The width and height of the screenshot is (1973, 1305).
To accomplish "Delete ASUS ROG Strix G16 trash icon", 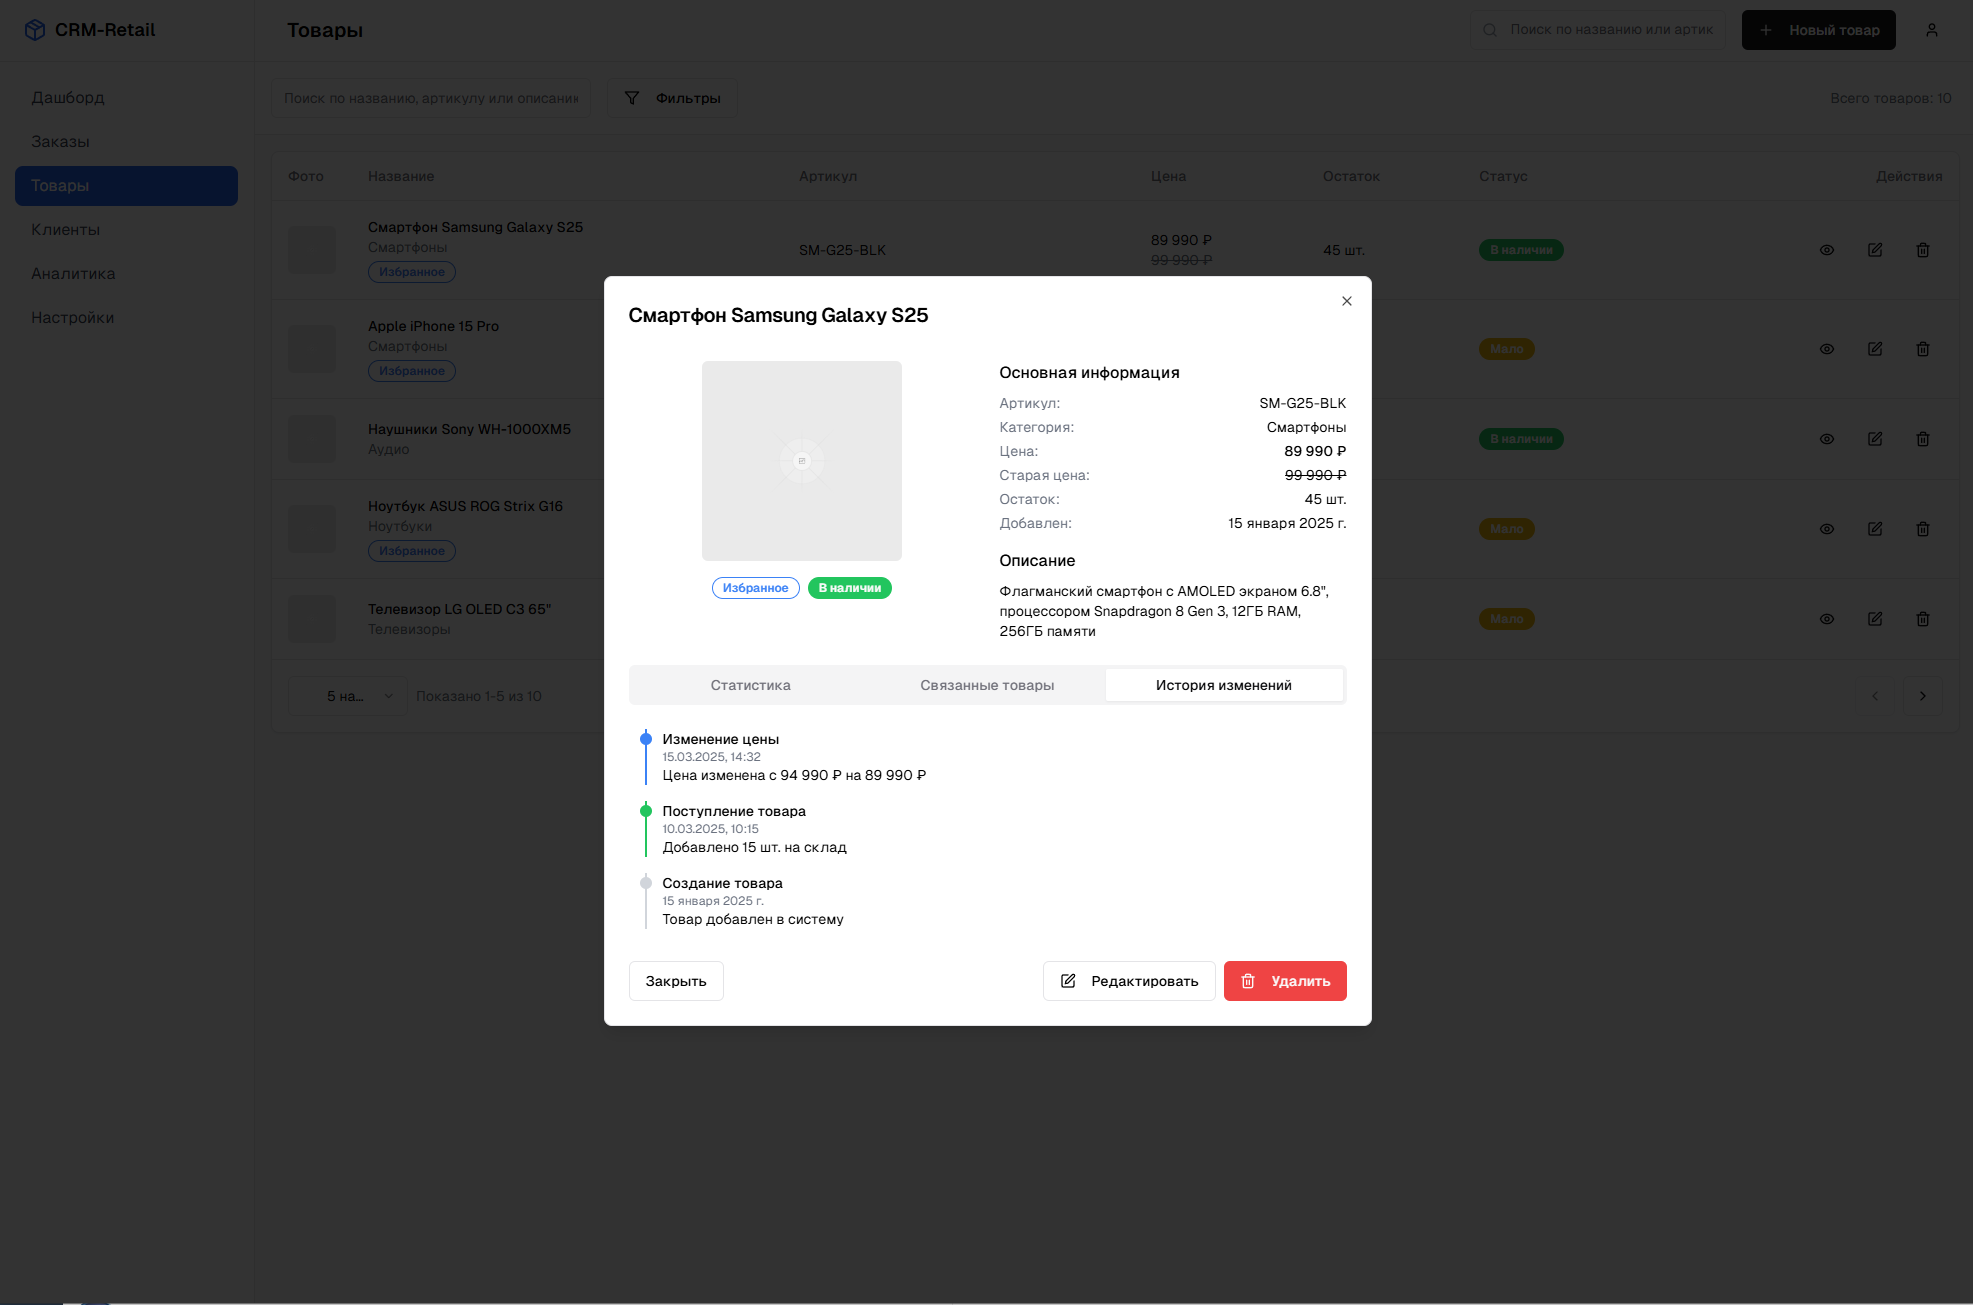I will pos(1922,529).
